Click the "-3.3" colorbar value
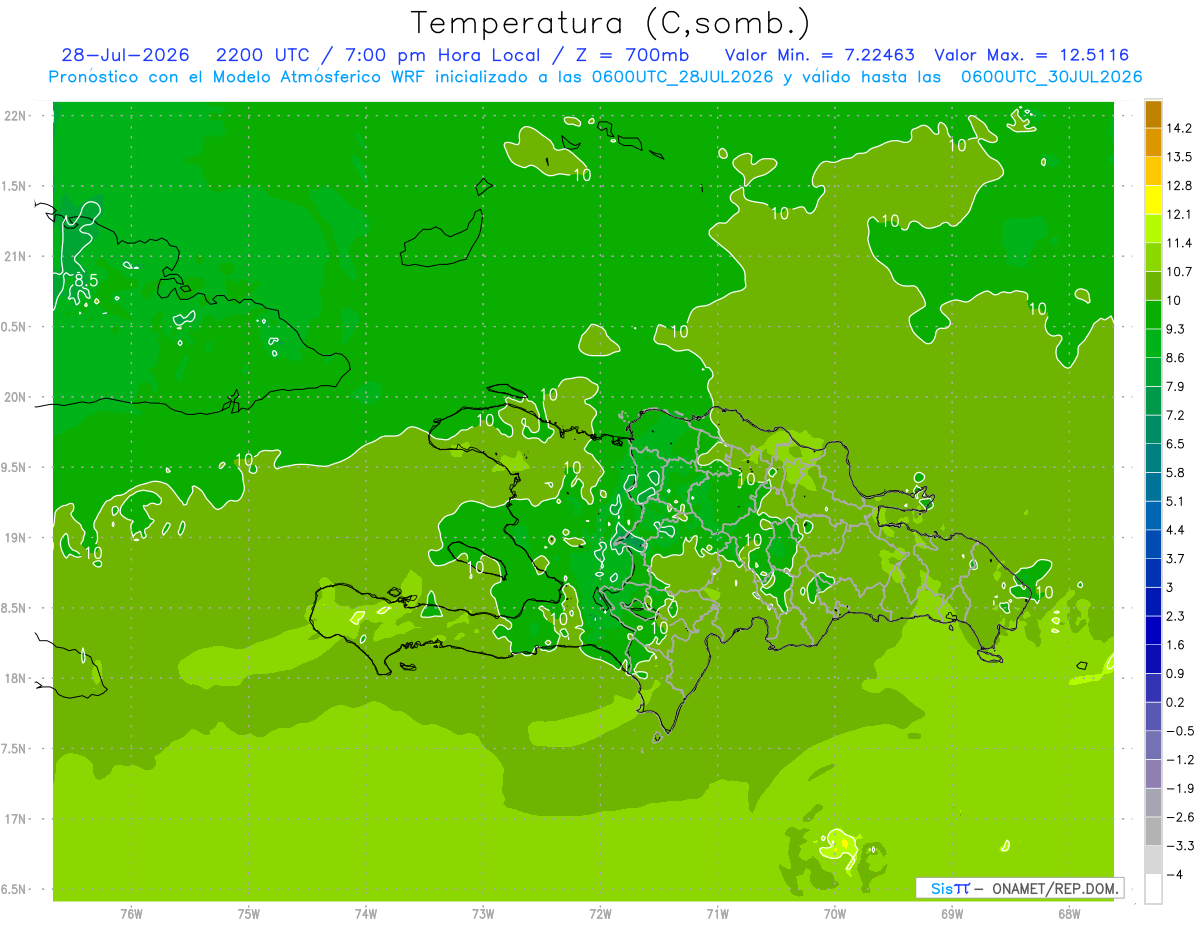The image size is (1200, 927). point(1179,846)
